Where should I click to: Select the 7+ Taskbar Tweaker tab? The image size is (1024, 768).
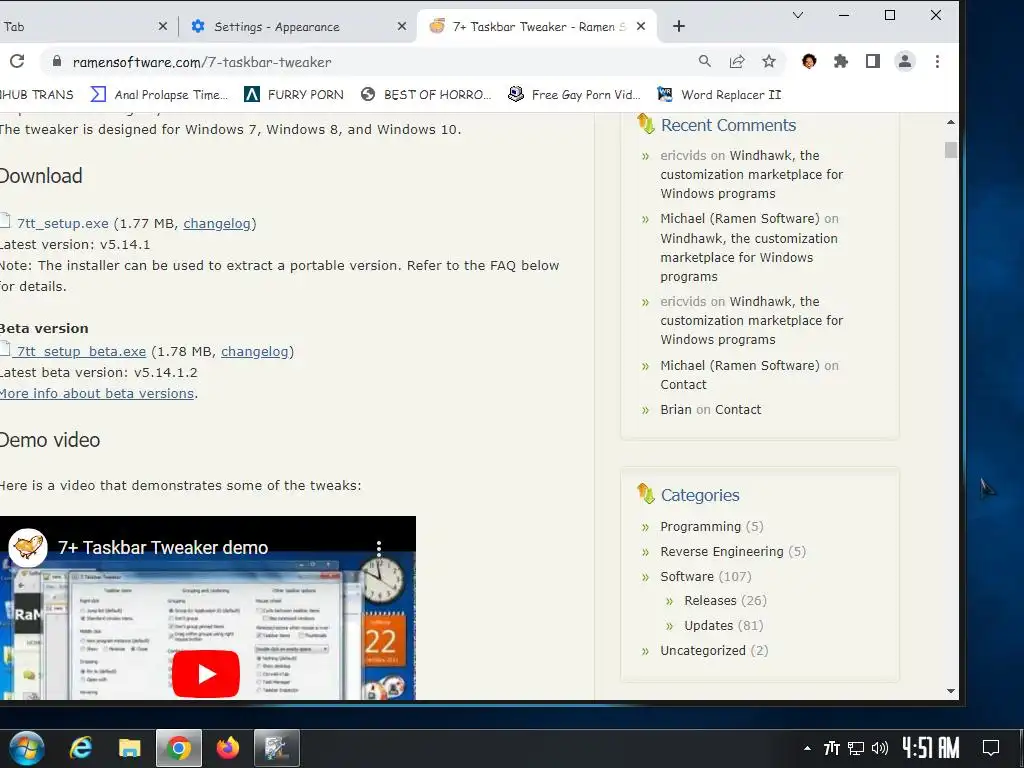537,26
